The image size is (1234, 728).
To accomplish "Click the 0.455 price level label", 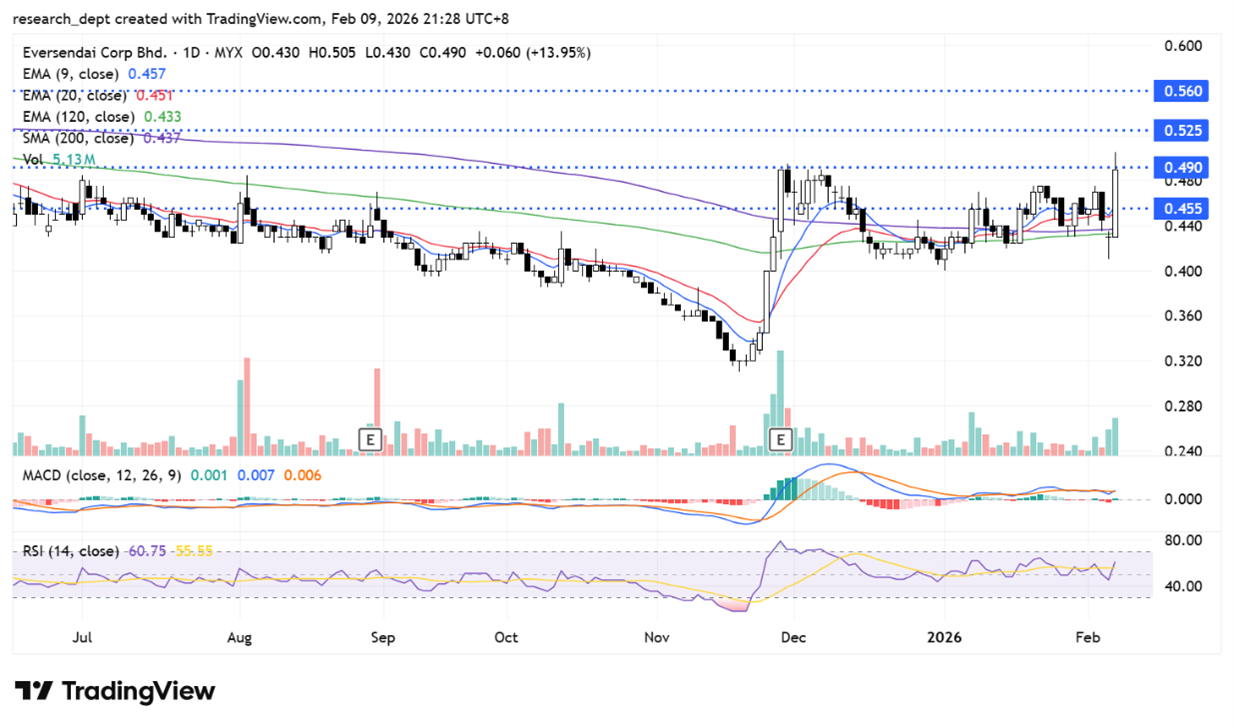I will pos(1181,208).
